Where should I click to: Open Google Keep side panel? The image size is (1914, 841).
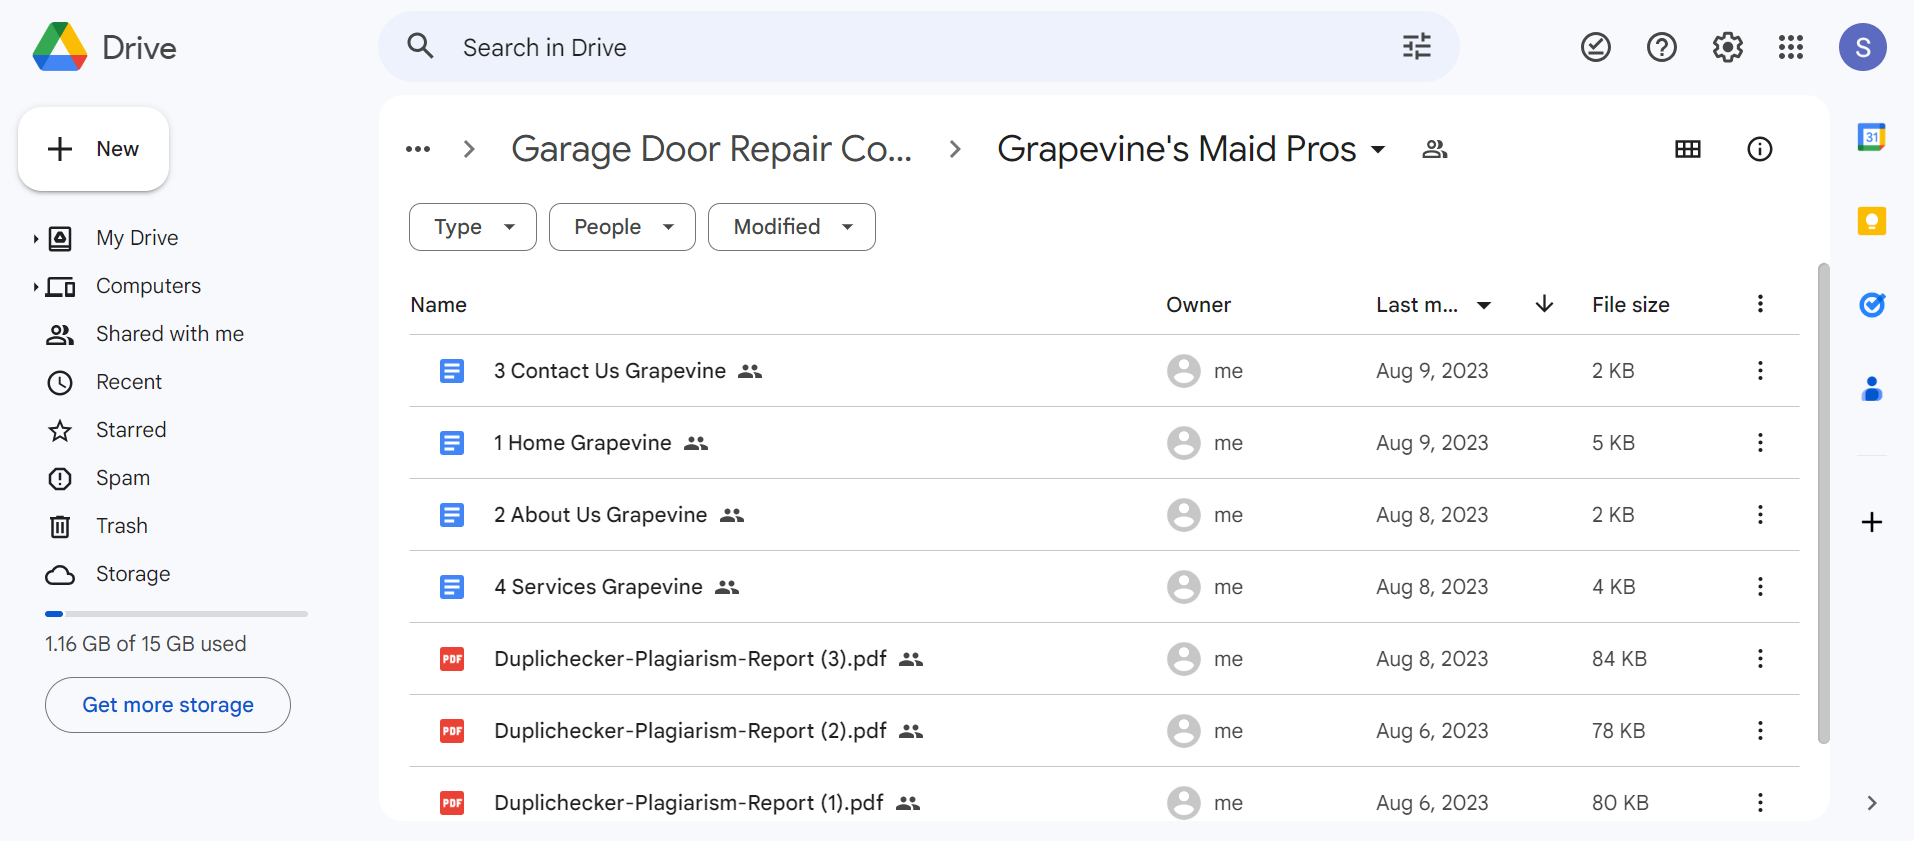(1872, 221)
